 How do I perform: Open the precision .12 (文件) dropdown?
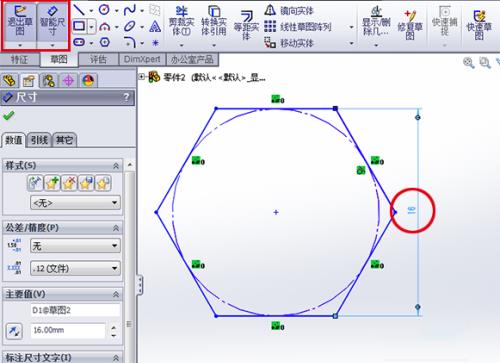tap(75, 268)
